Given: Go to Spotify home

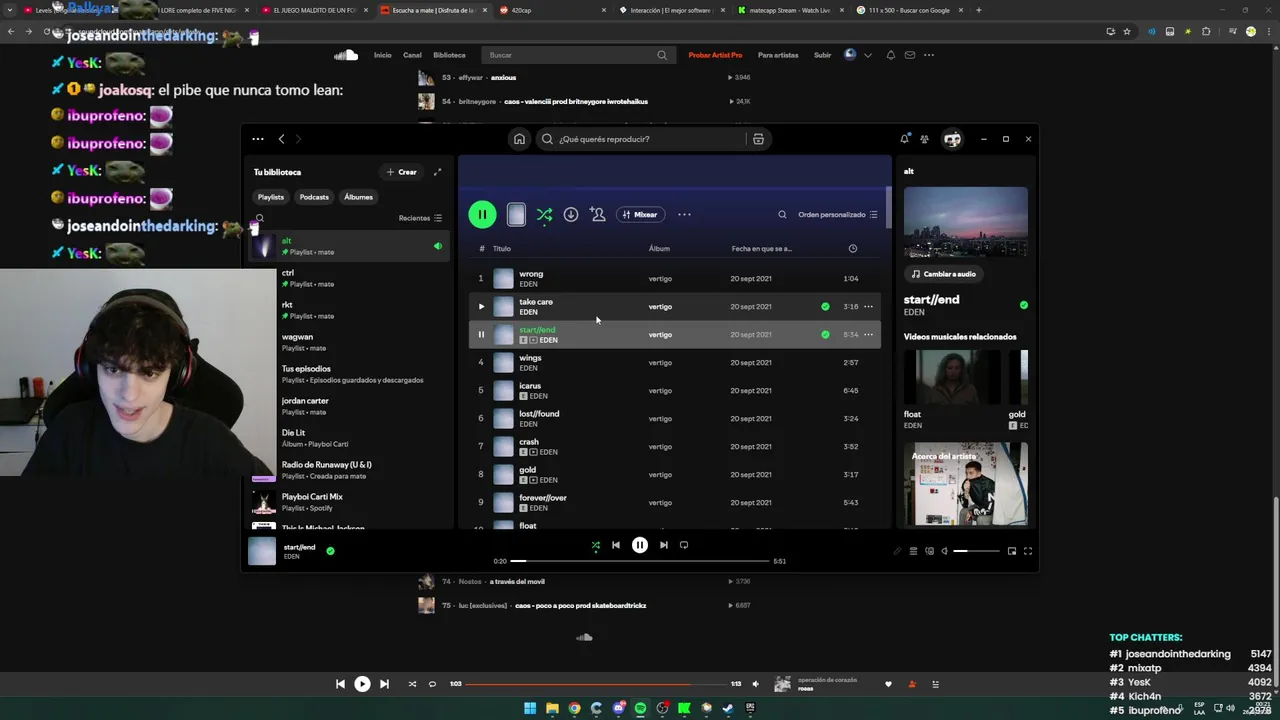Looking at the screenshot, I should point(519,139).
